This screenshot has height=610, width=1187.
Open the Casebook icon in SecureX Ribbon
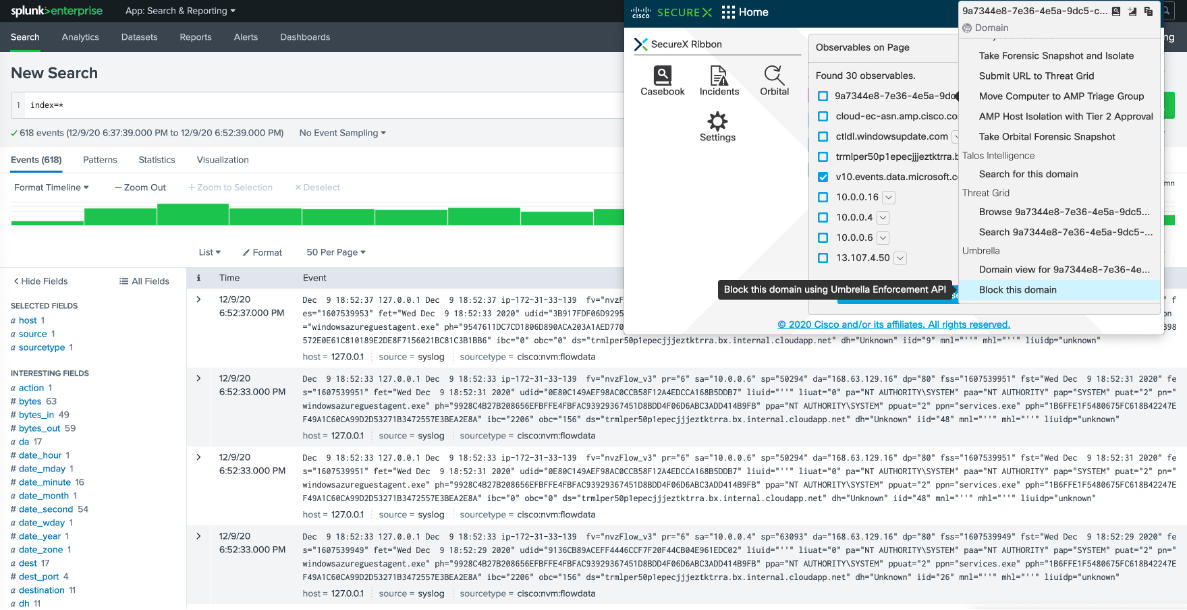(x=662, y=76)
